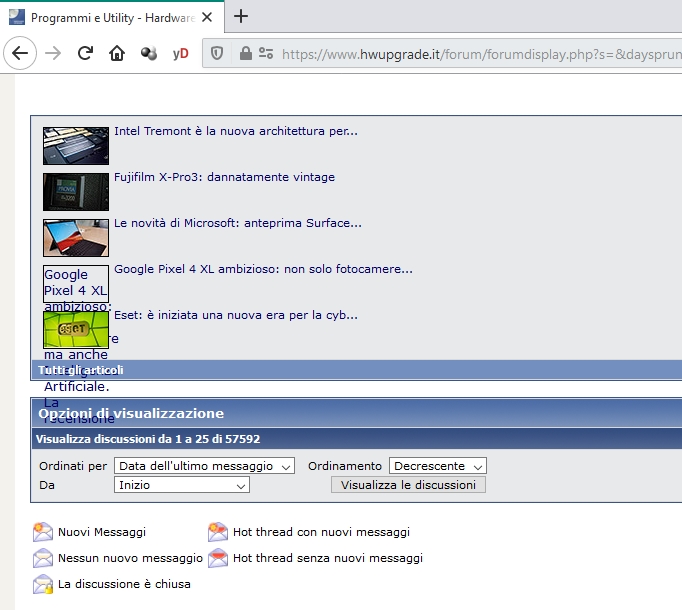Open the Tutti gli articoli link
682x610 pixels.
tap(80, 370)
